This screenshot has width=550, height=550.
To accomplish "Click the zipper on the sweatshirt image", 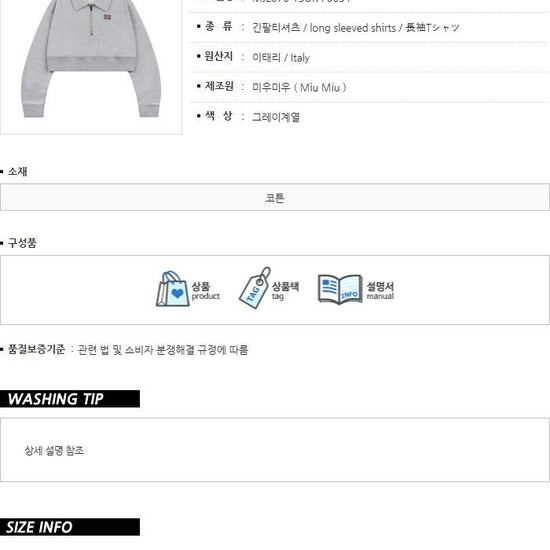I will (x=92, y=21).
